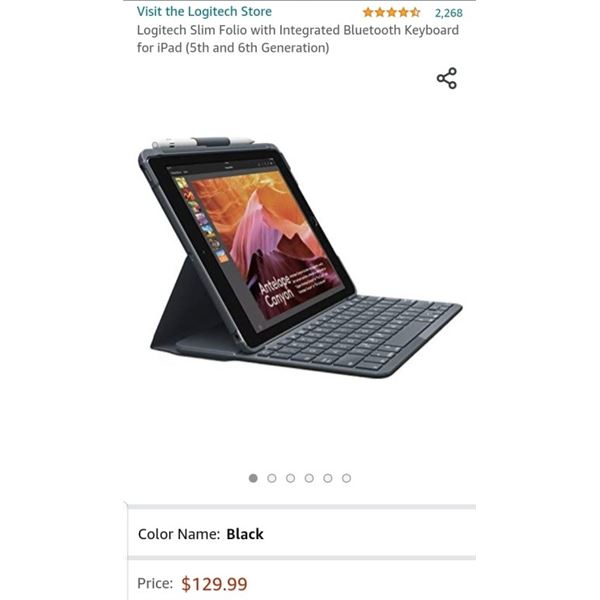Tap the $129.99 price
The height and width of the screenshot is (600, 600).
point(214,584)
